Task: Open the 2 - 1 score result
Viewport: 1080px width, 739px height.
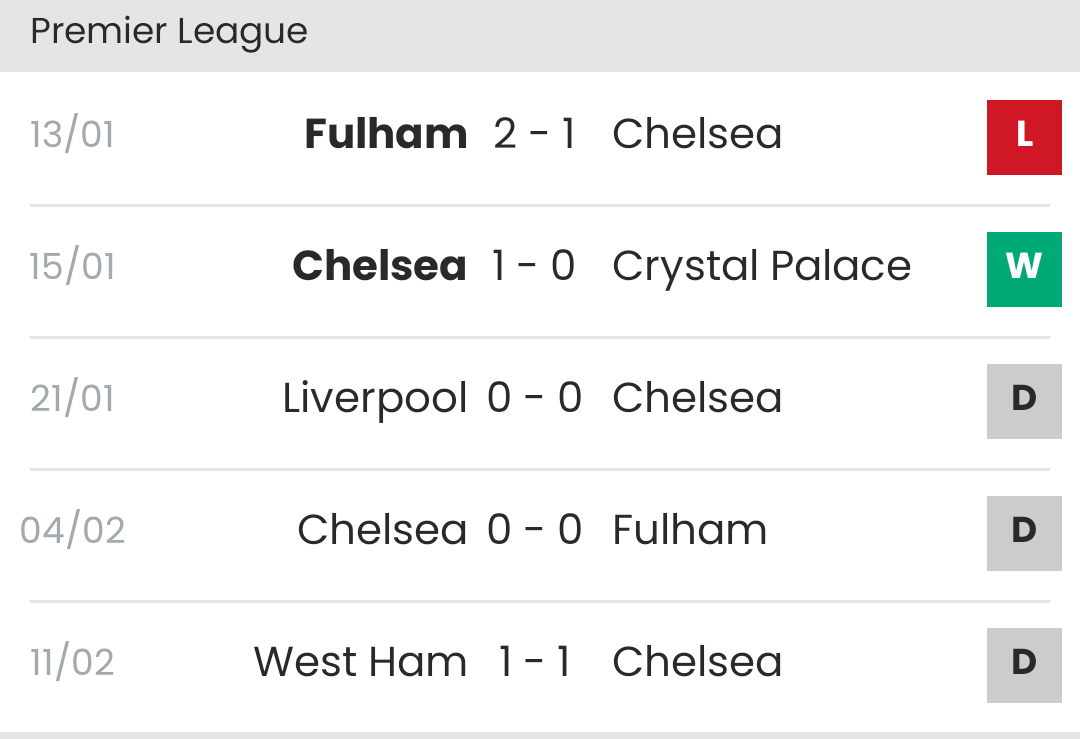Action: [x=535, y=134]
